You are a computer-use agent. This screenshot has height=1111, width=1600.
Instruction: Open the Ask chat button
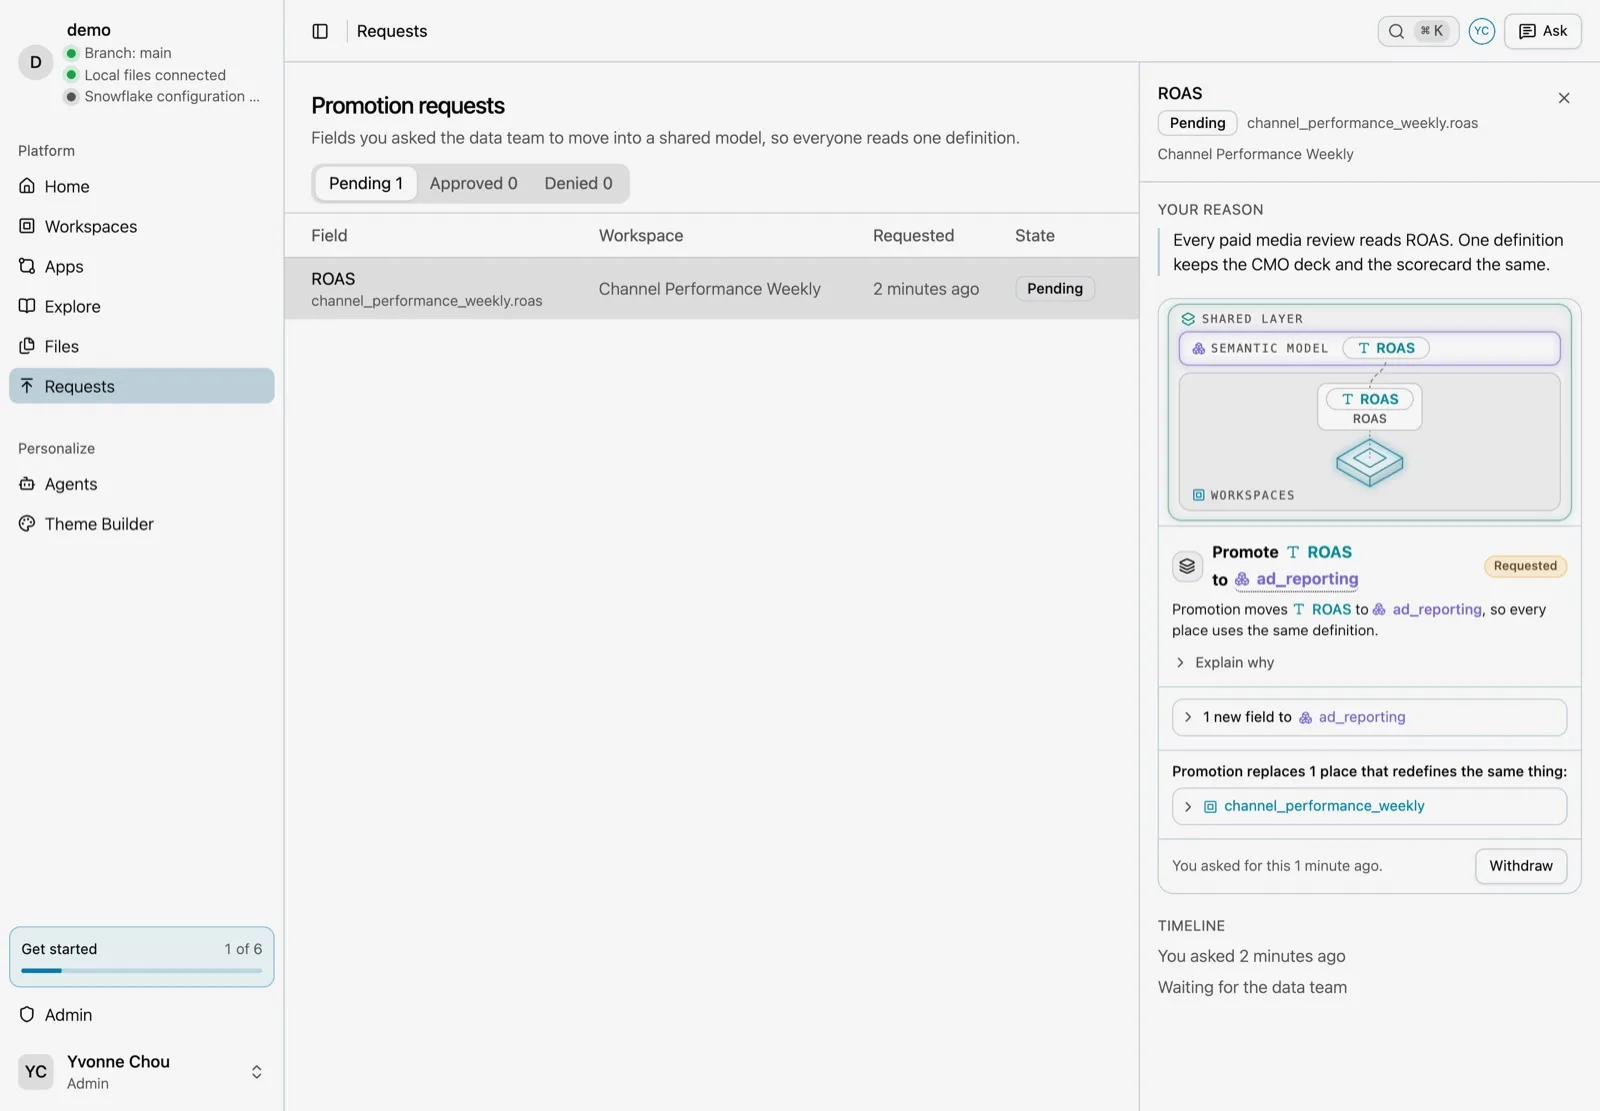(1543, 31)
